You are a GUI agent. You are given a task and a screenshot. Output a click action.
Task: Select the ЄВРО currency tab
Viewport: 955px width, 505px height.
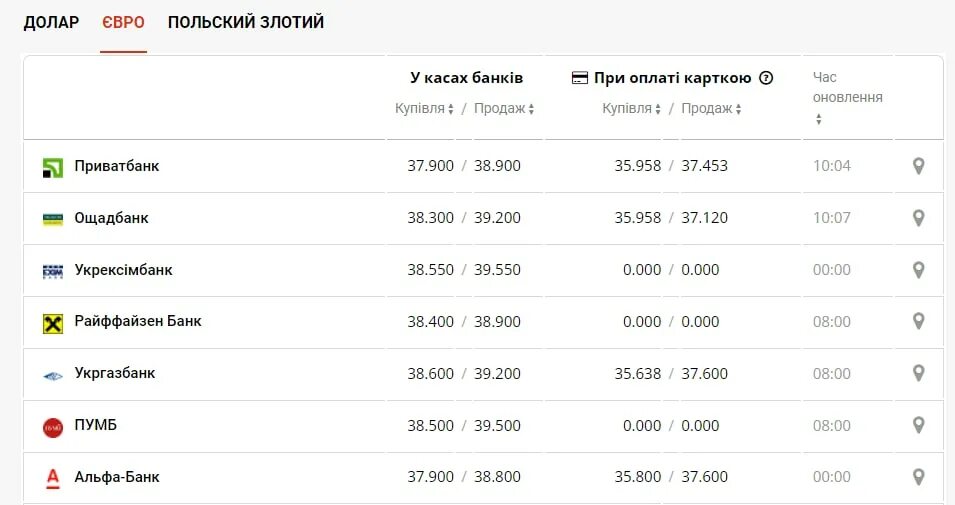(x=124, y=23)
